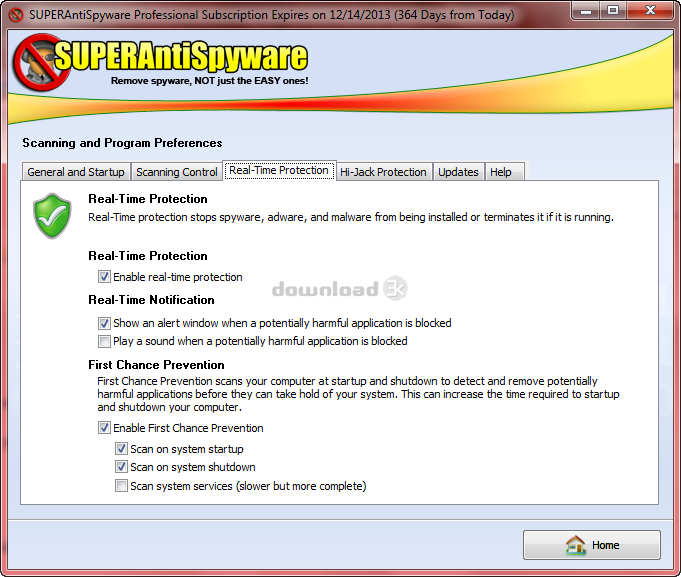Viewport: 681px width, 577px height.
Task: Click the 'Remove spyware, NOT just the EASY ones!' tagline
Action: tap(210, 81)
